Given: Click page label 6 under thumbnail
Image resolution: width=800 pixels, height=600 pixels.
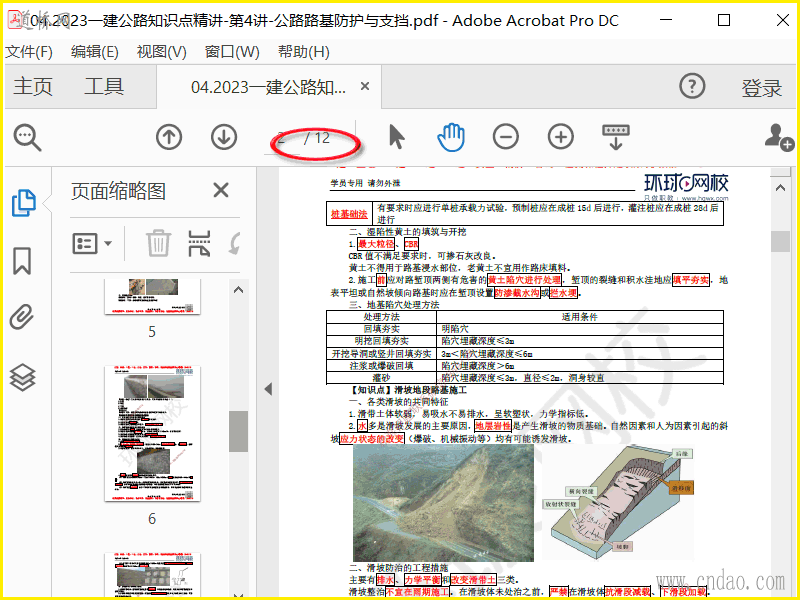Looking at the screenshot, I should (x=152, y=519).
